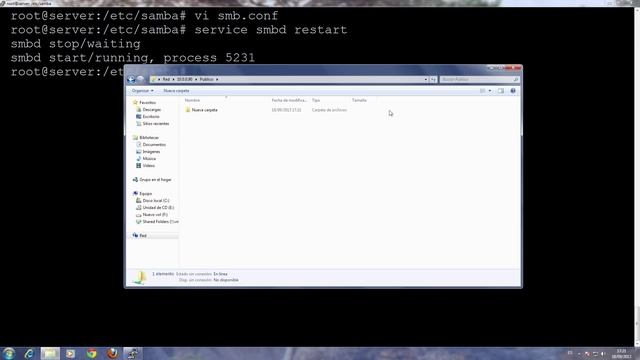The image size is (640, 360).
Task: Go back with the Explorer back arrow
Action: [x=131, y=79]
